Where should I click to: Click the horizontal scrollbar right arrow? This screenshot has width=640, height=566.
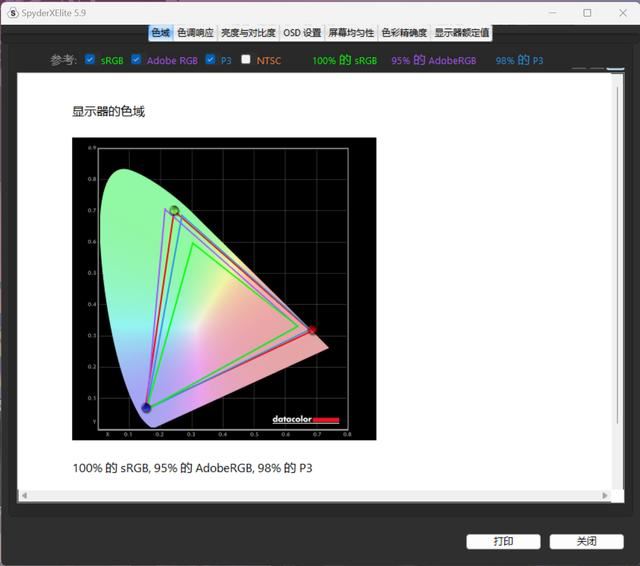[605, 496]
